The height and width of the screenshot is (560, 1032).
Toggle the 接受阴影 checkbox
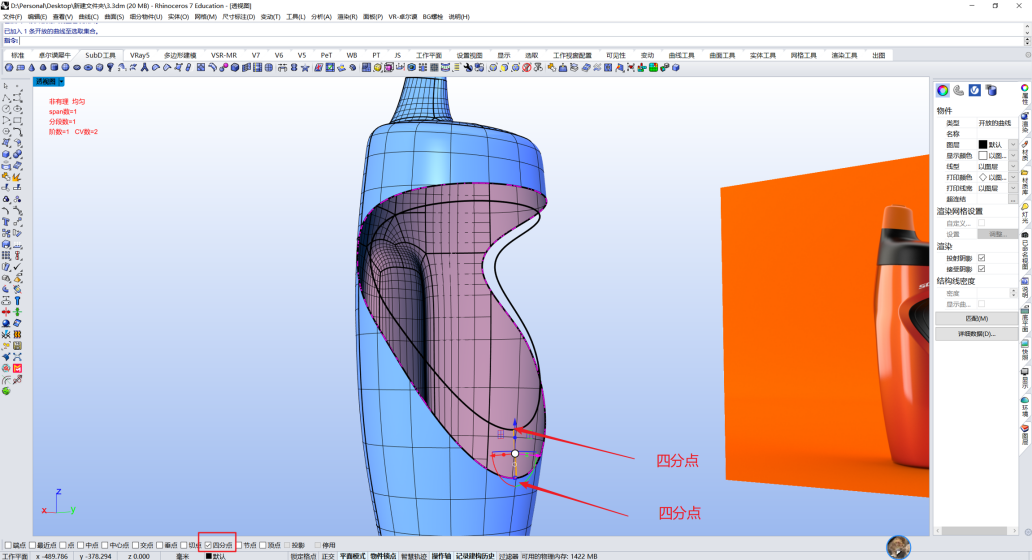(x=981, y=269)
